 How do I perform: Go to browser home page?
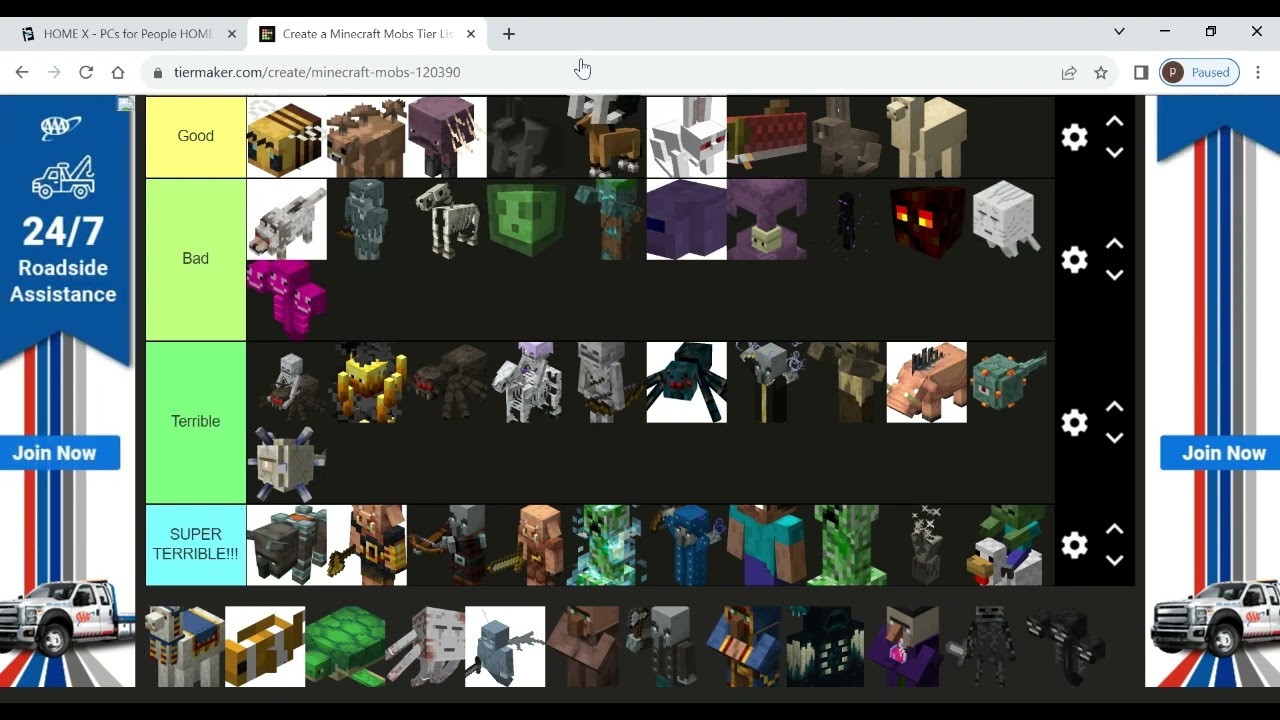pos(118,72)
